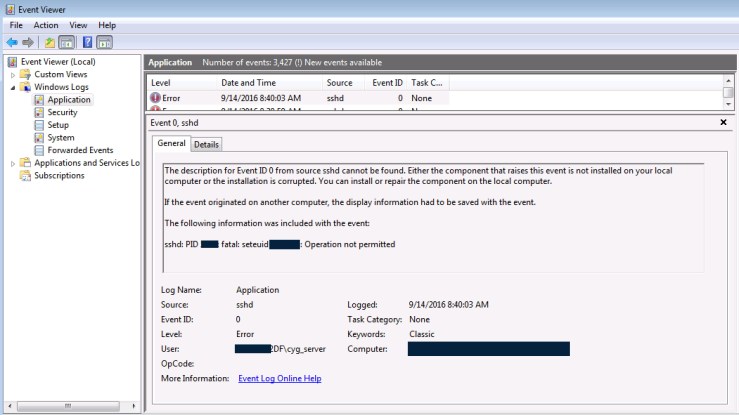Collapse the Windows Logs node
Screen dimensions: 739x415
13,88
